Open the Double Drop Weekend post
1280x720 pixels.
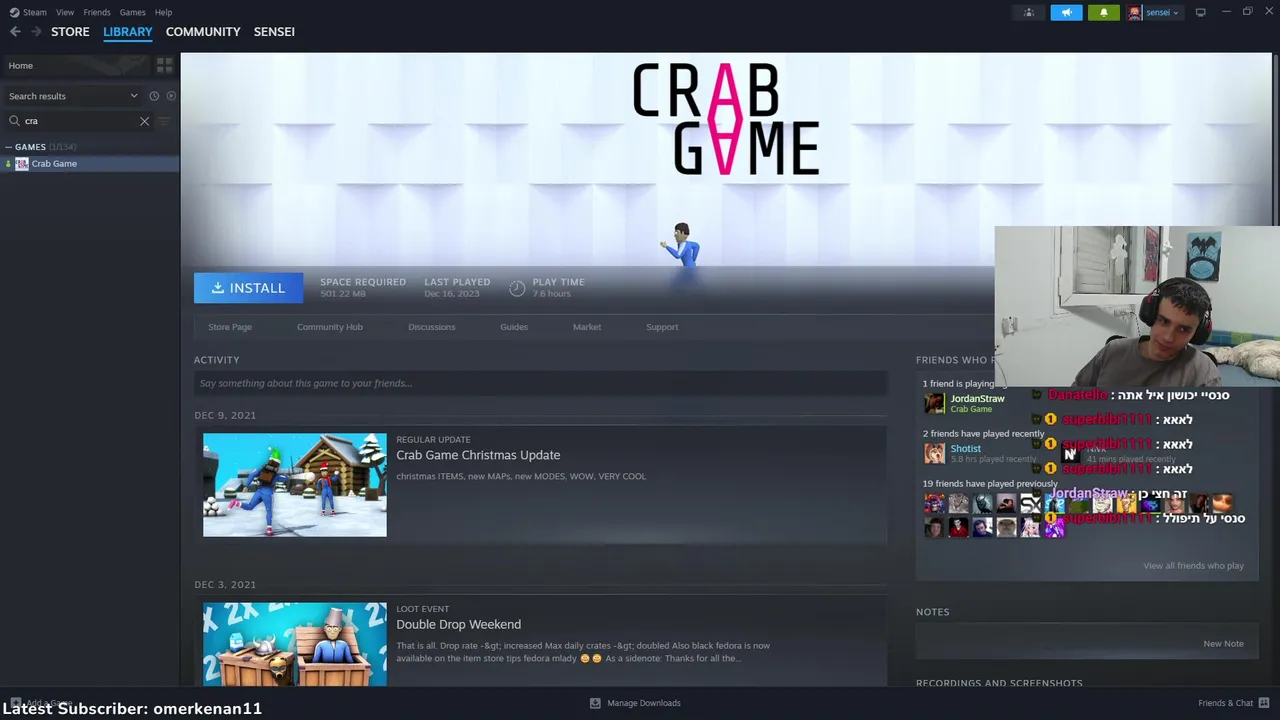pyautogui.click(x=458, y=625)
